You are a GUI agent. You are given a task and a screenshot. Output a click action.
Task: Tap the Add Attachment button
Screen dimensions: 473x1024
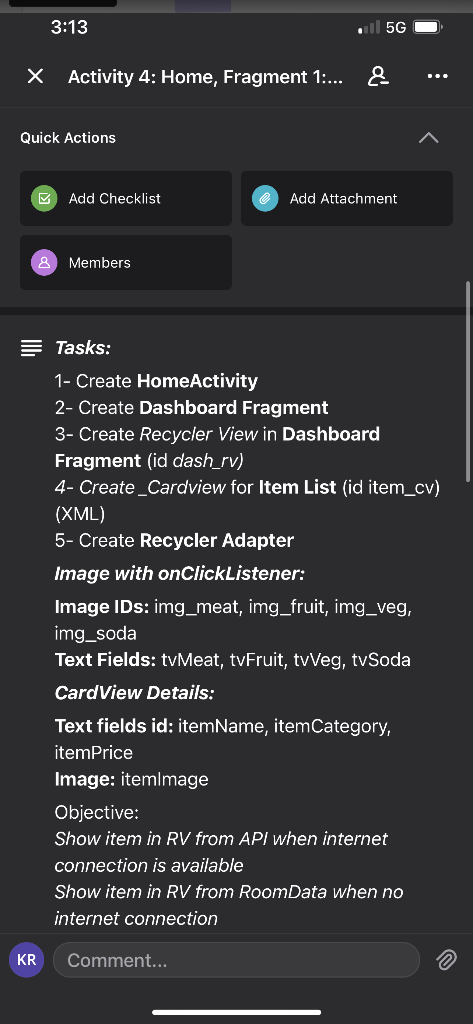[x=347, y=199]
